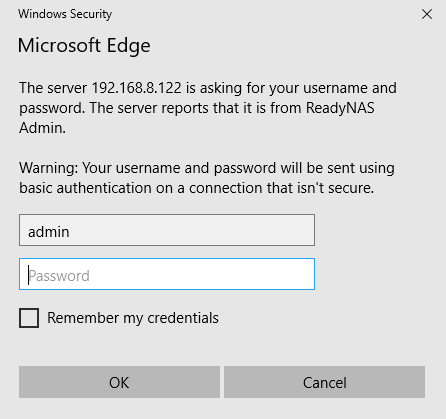
Task: Click the ReadyNAS word in the message
Action: (340, 108)
